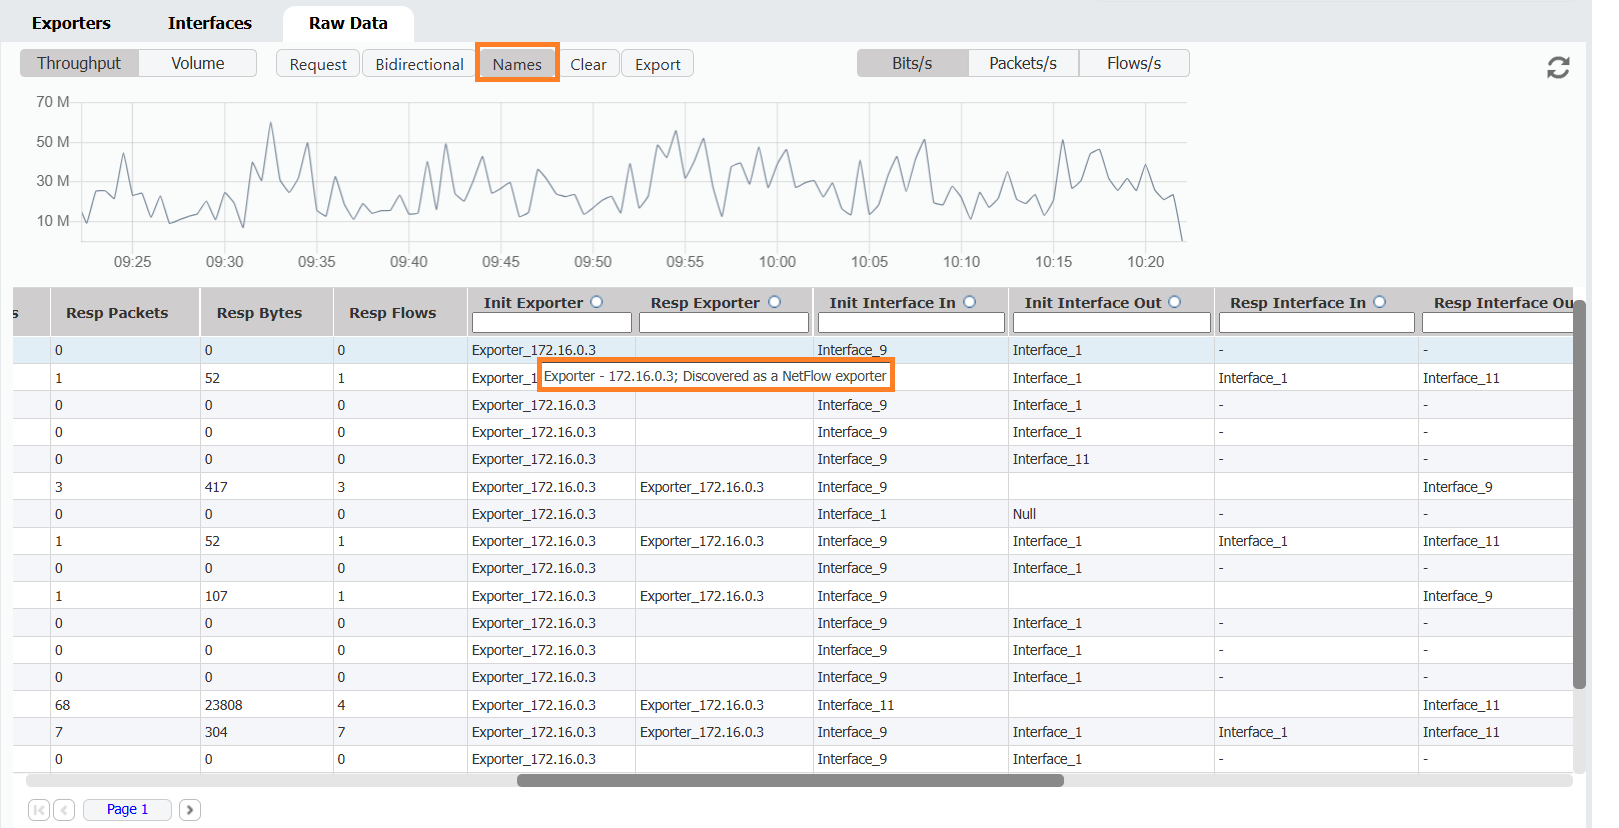Go to first page pagination icon
The width and height of the screenshot is (1619, 828).
coord(39,809)
